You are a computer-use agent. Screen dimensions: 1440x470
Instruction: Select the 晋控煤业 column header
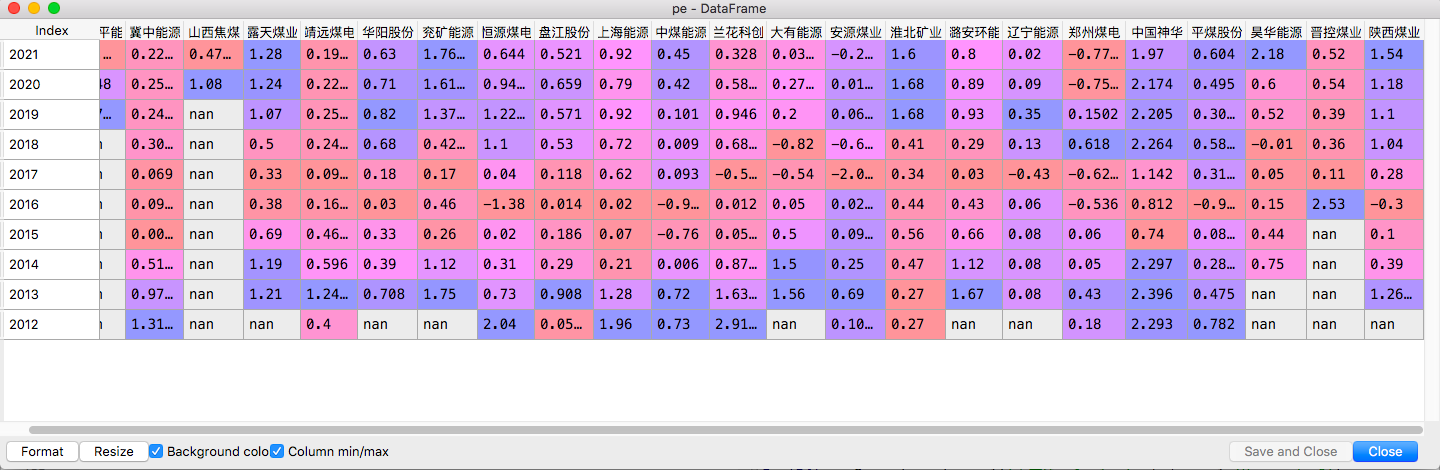click(x=1336, y=32)
